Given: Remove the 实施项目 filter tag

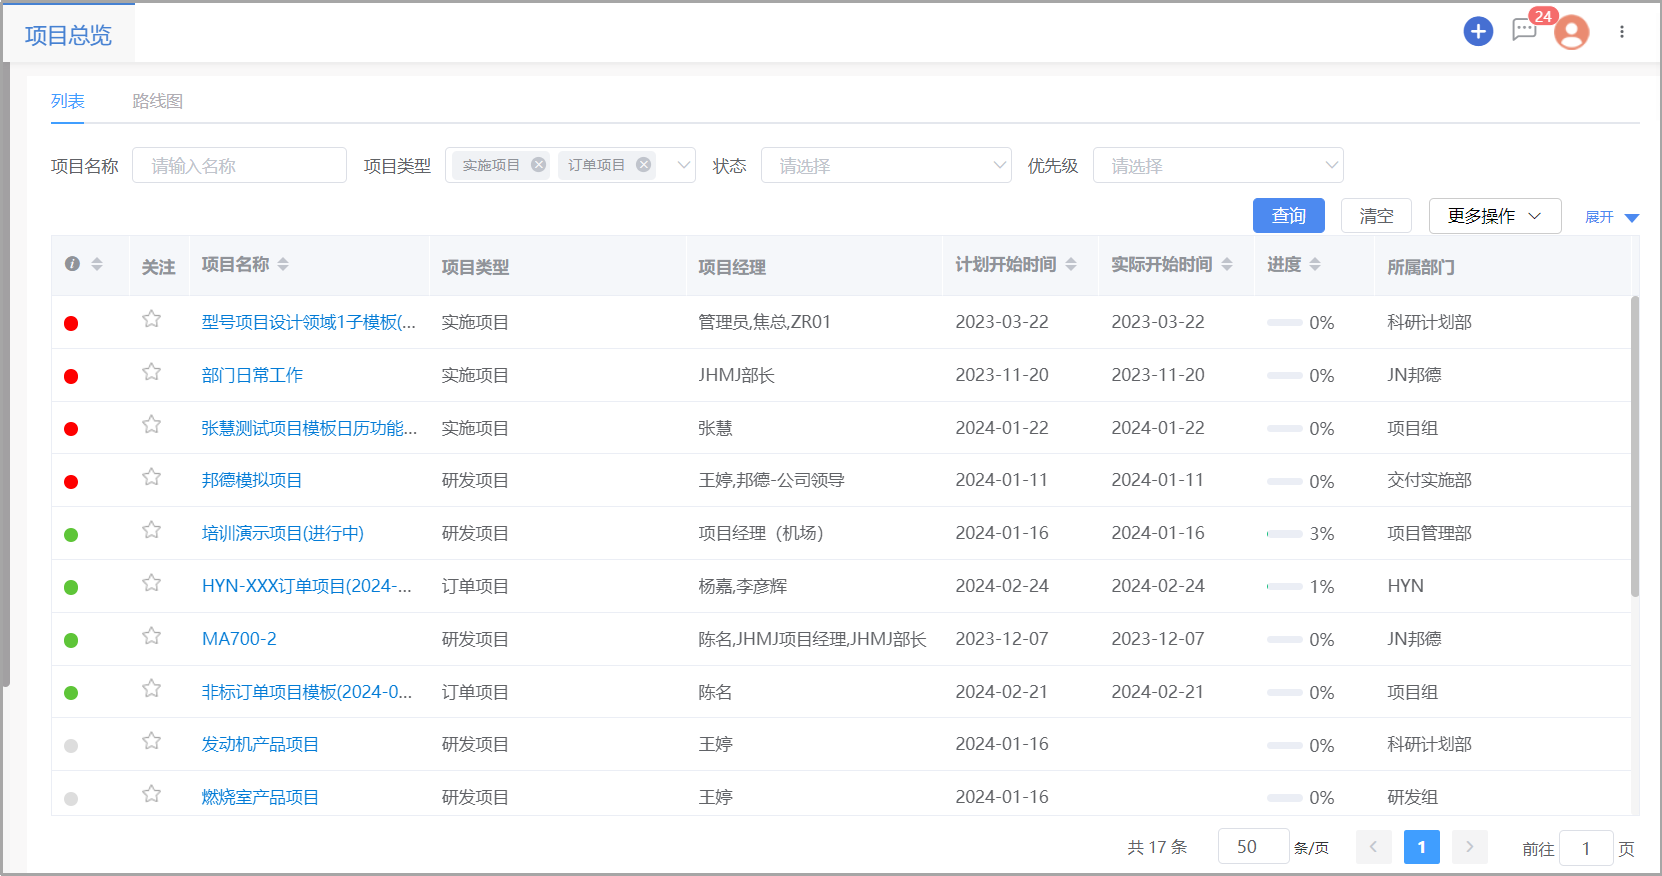Looking at the screenshot, I should 539,165.
